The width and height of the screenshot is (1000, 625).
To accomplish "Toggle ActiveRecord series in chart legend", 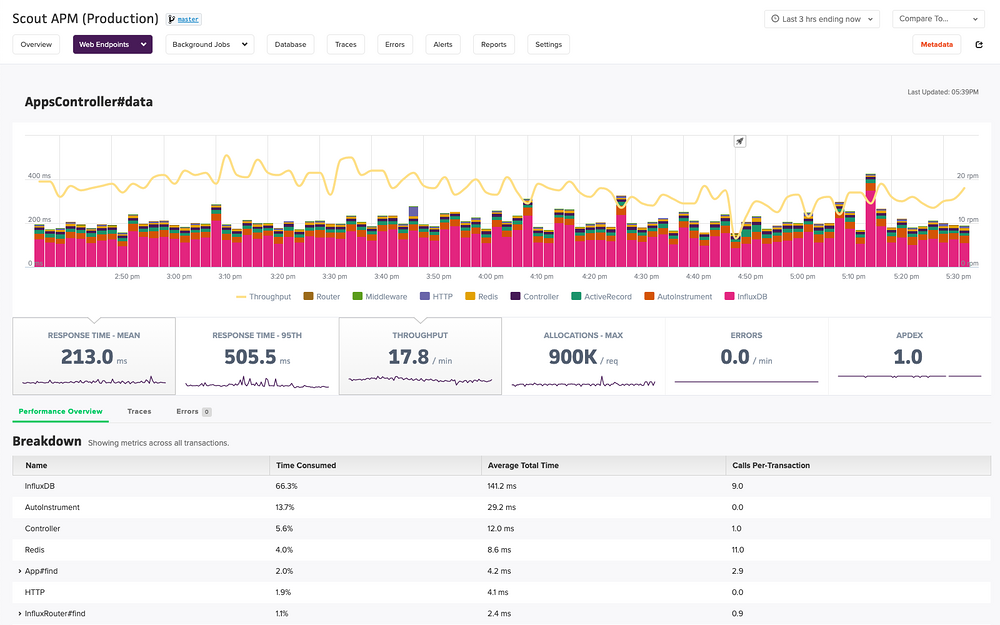I will [601, 297].
